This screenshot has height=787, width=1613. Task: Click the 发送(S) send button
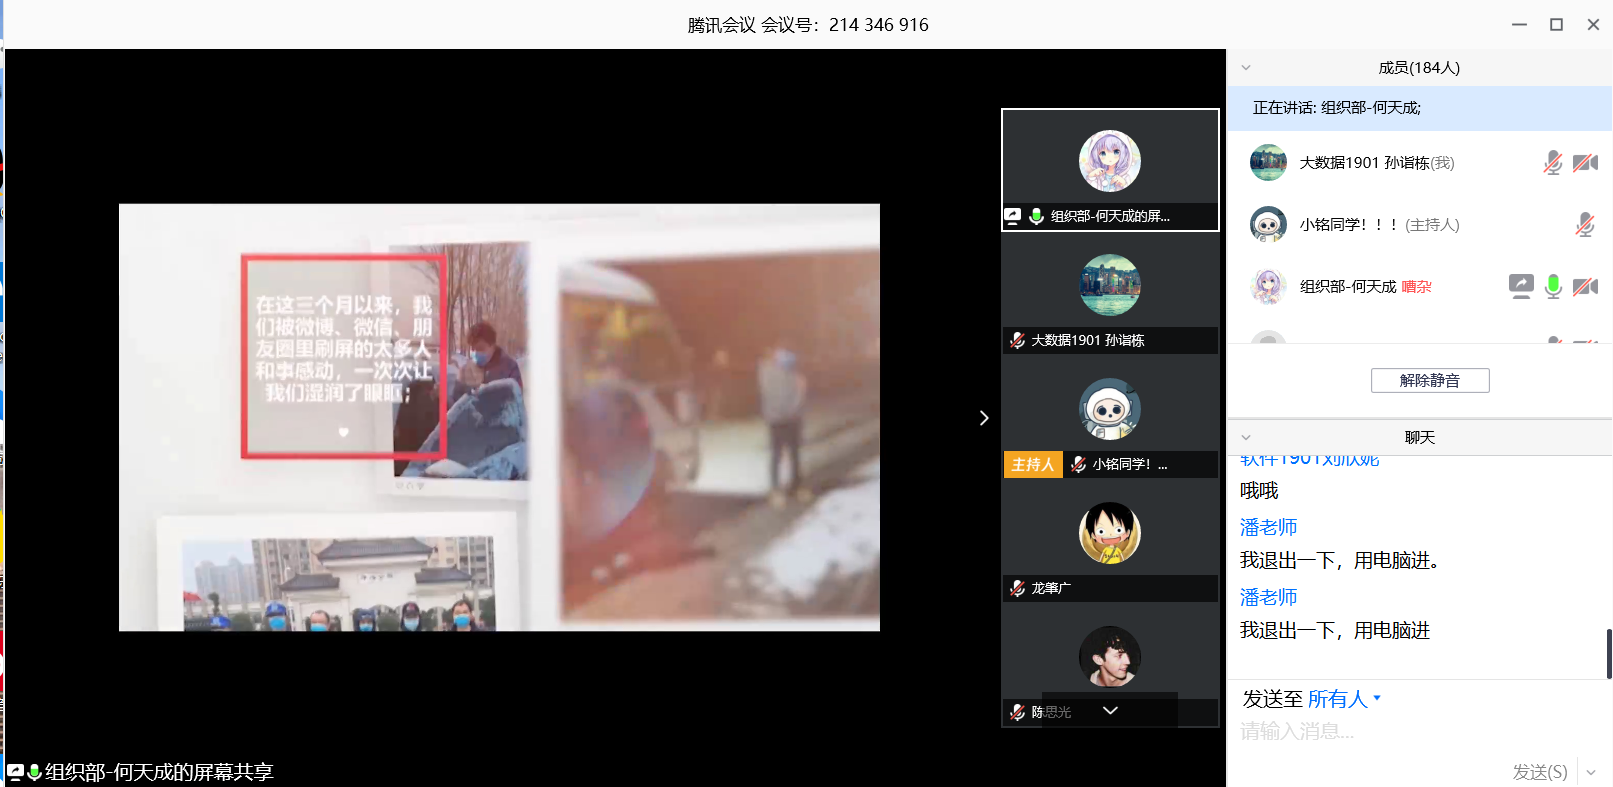click(1539, 772)
